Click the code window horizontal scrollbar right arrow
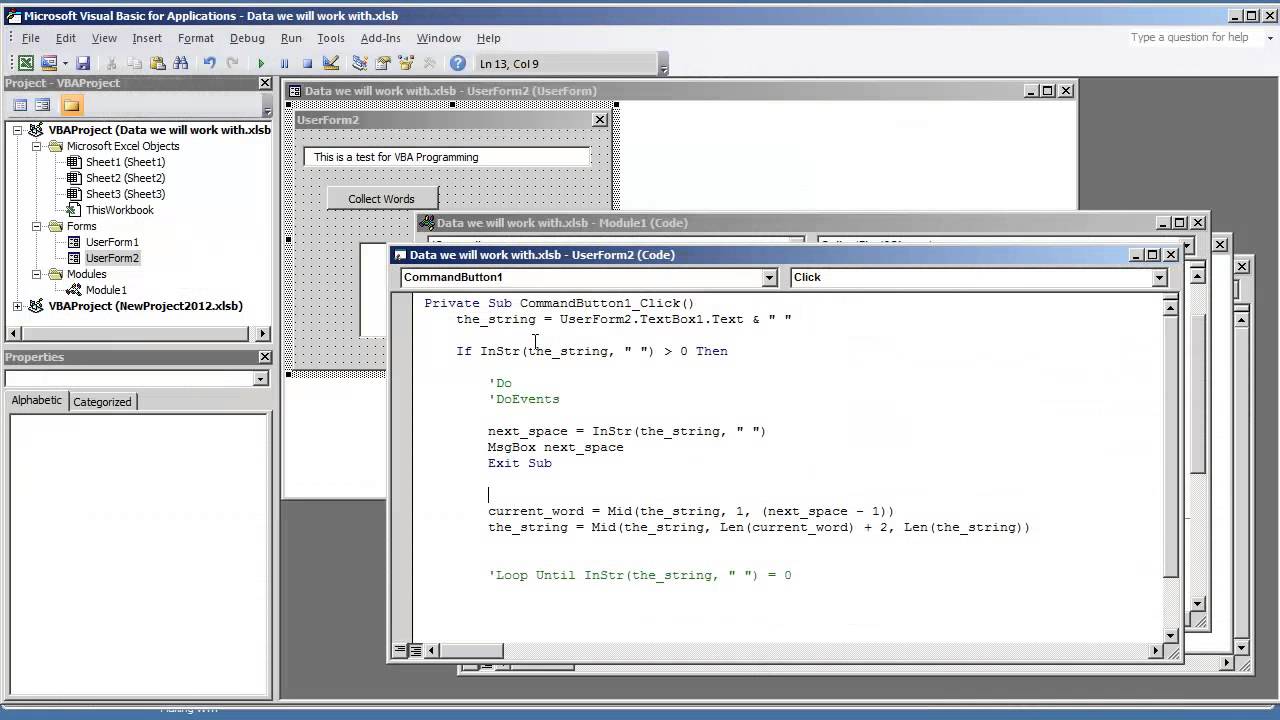The image size is (1280, 720). click(1156, 650)
